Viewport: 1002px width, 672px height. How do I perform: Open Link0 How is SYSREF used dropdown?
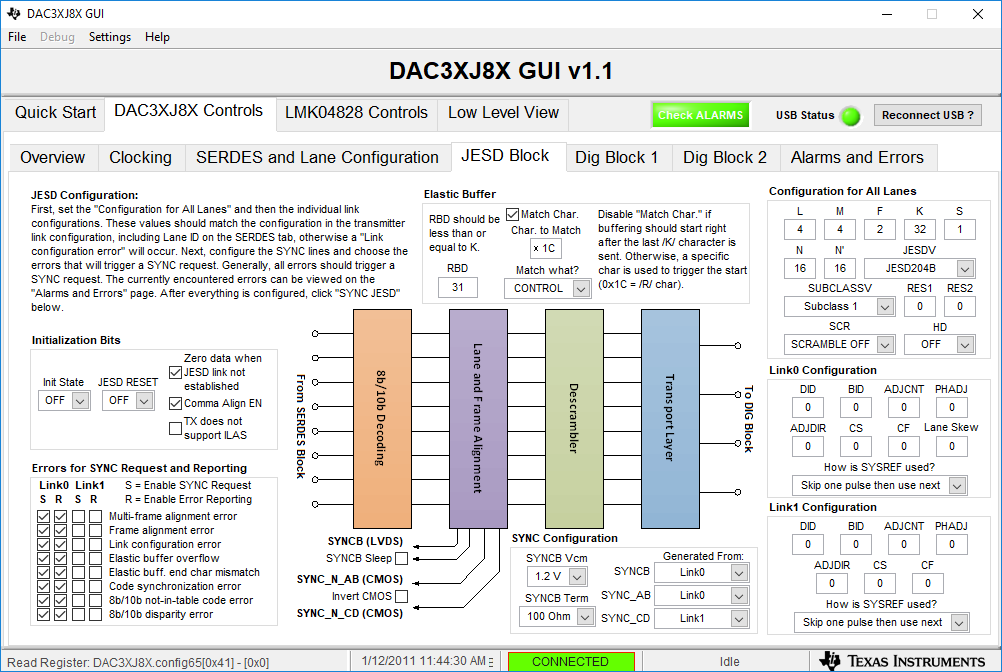pos(879,485)
